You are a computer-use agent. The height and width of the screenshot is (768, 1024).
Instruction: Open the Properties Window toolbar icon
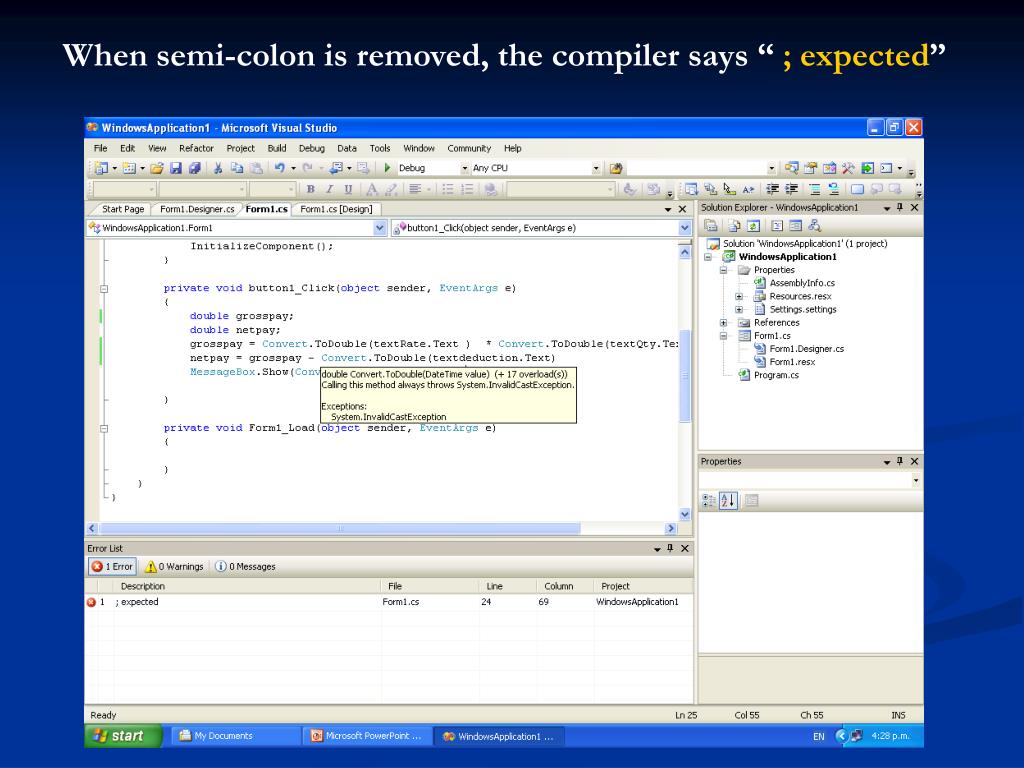tap(810, 168)
